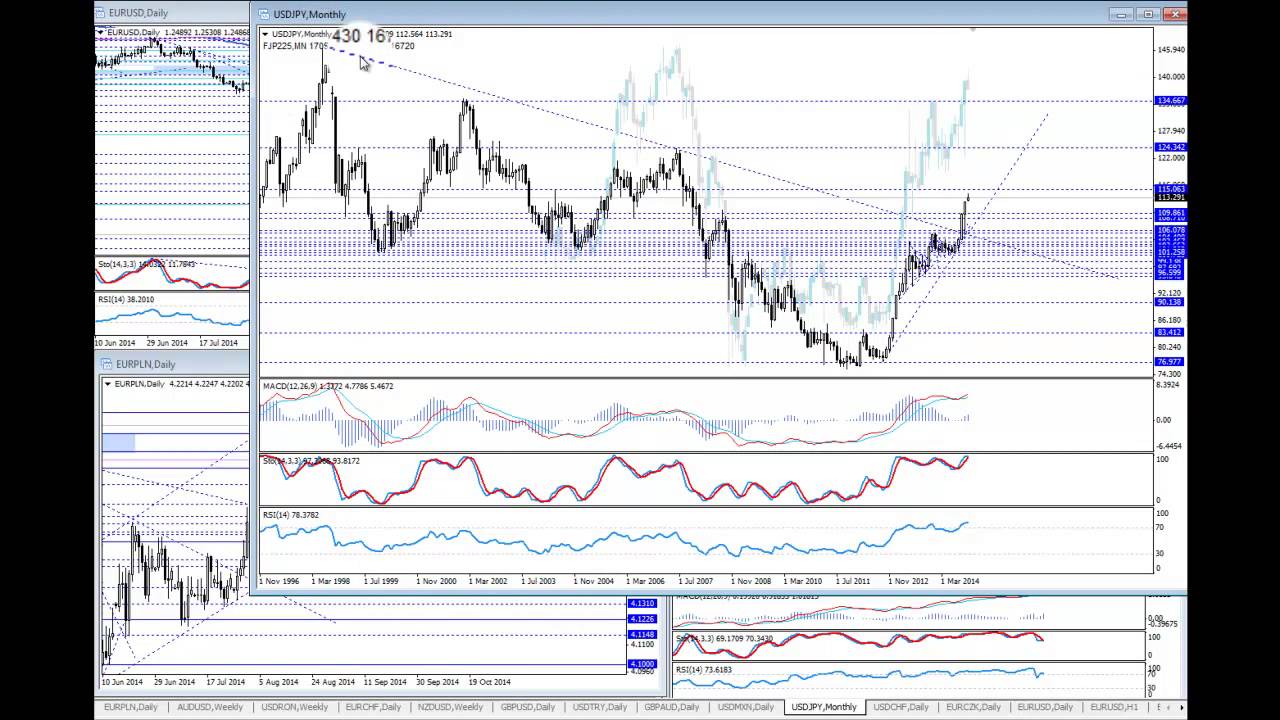Select the RSI(14) 73.6183 indicator label
1280x720 pixels.
click(706, 670)
